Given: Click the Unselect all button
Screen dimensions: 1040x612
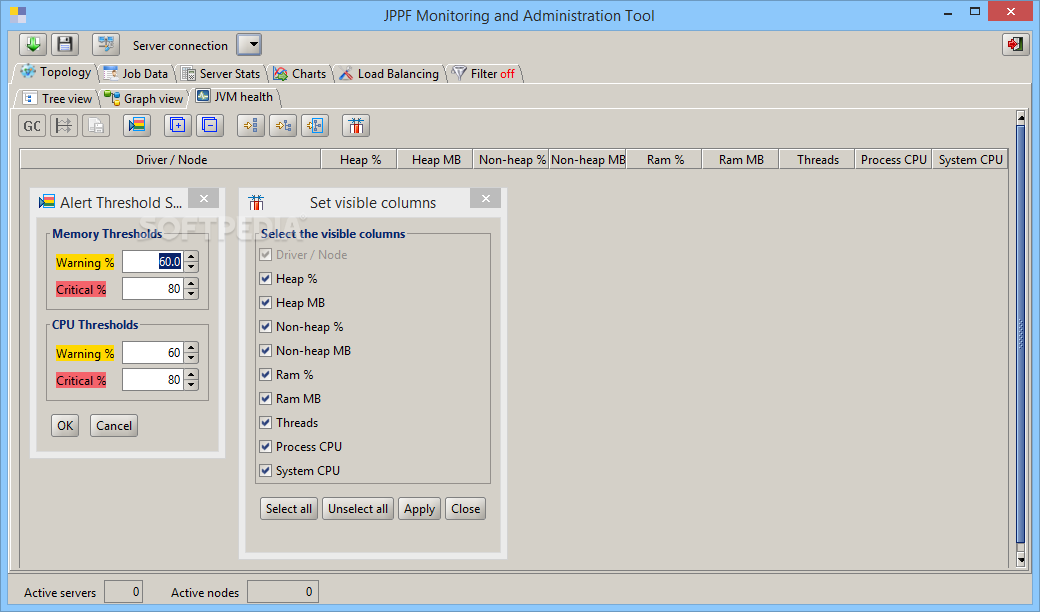Looking at the screenshot, I should point(358,509).
